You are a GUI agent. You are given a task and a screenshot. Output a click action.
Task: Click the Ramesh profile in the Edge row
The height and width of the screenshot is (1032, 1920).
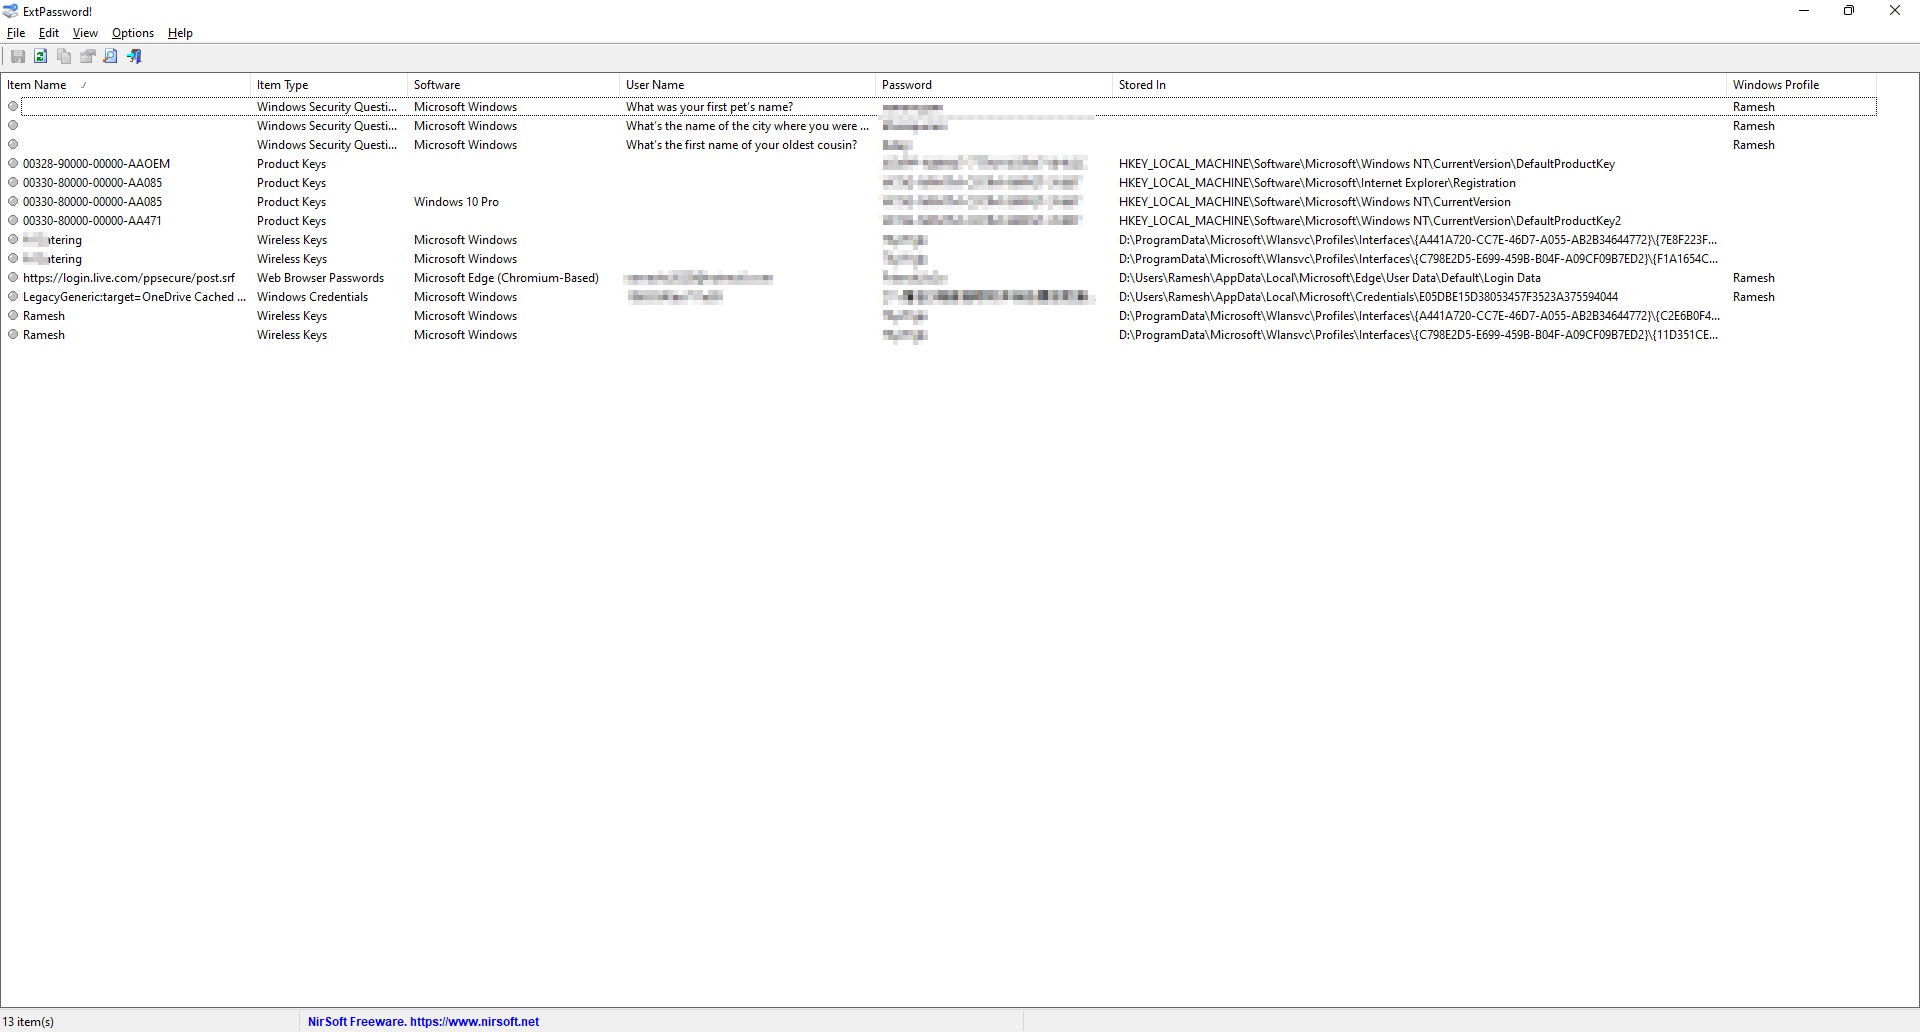coord(1754,278)
